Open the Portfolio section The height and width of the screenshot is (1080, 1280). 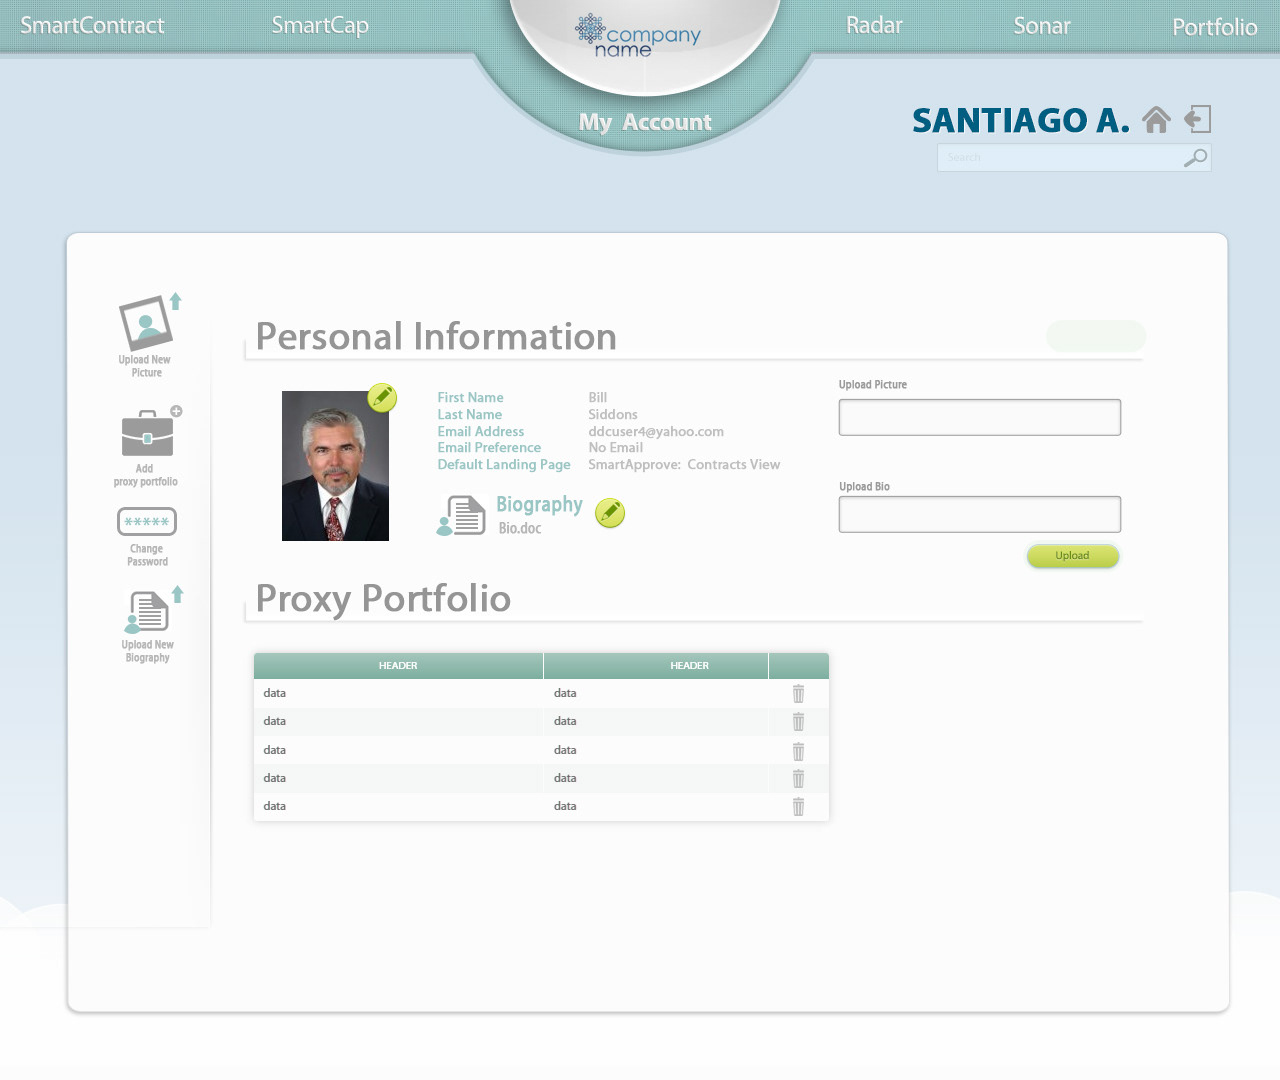[1215, 27]
